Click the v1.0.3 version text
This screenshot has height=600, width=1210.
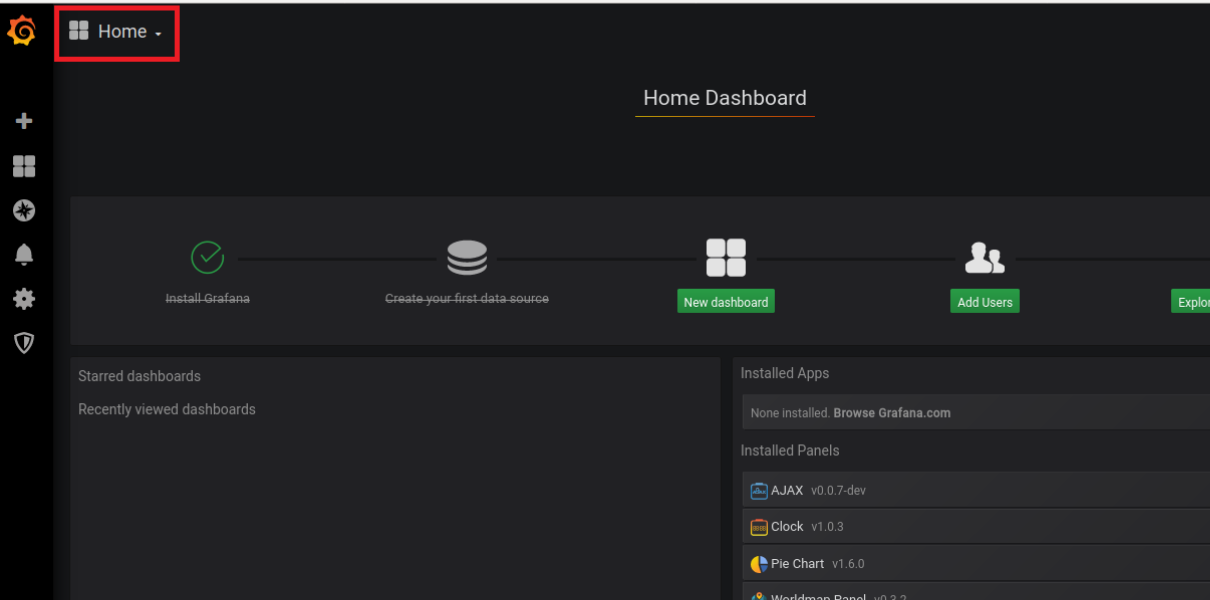[x=827, y=527]
